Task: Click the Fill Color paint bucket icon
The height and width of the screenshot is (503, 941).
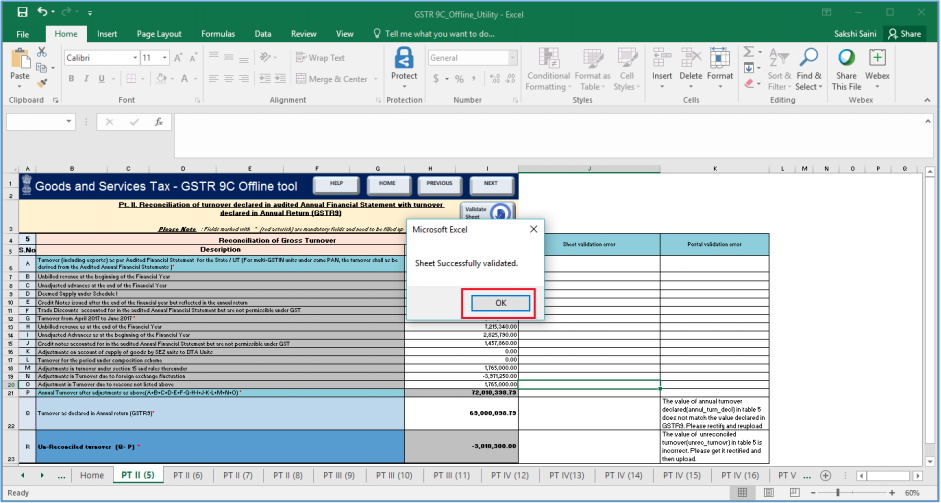Action: pyautogui.click(x=161, y=79)
